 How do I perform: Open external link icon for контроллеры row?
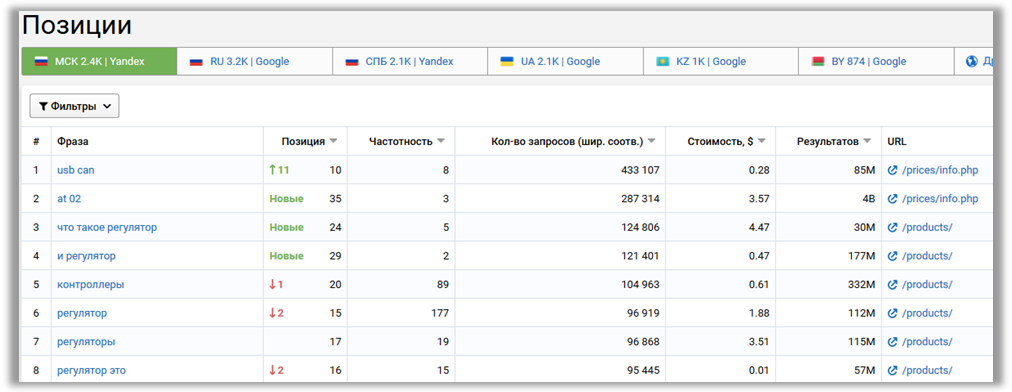coord(893,285)
